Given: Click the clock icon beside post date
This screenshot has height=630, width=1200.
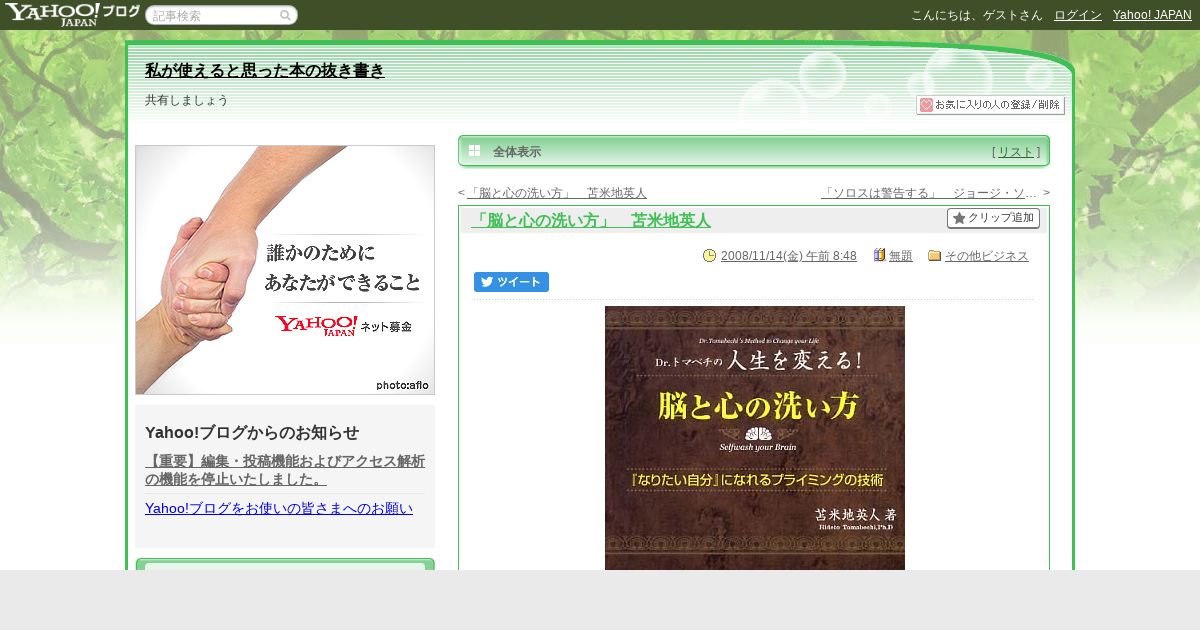Looking at the screenshot, I should 710,256.
